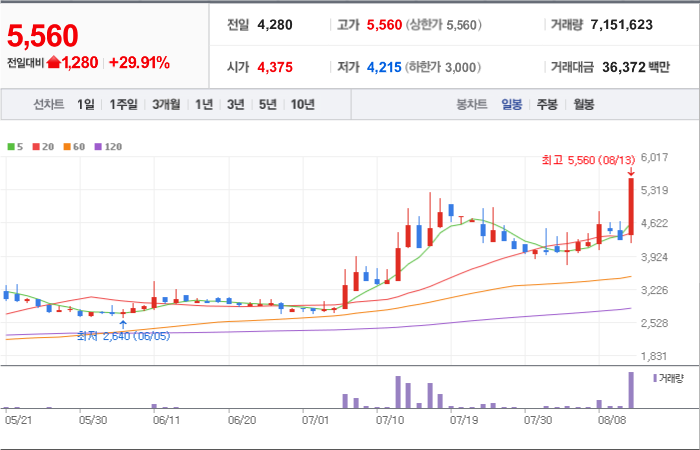Click the 4,622 price axis label
This screenshot has width=700, height=450.
tap(654, 223)
